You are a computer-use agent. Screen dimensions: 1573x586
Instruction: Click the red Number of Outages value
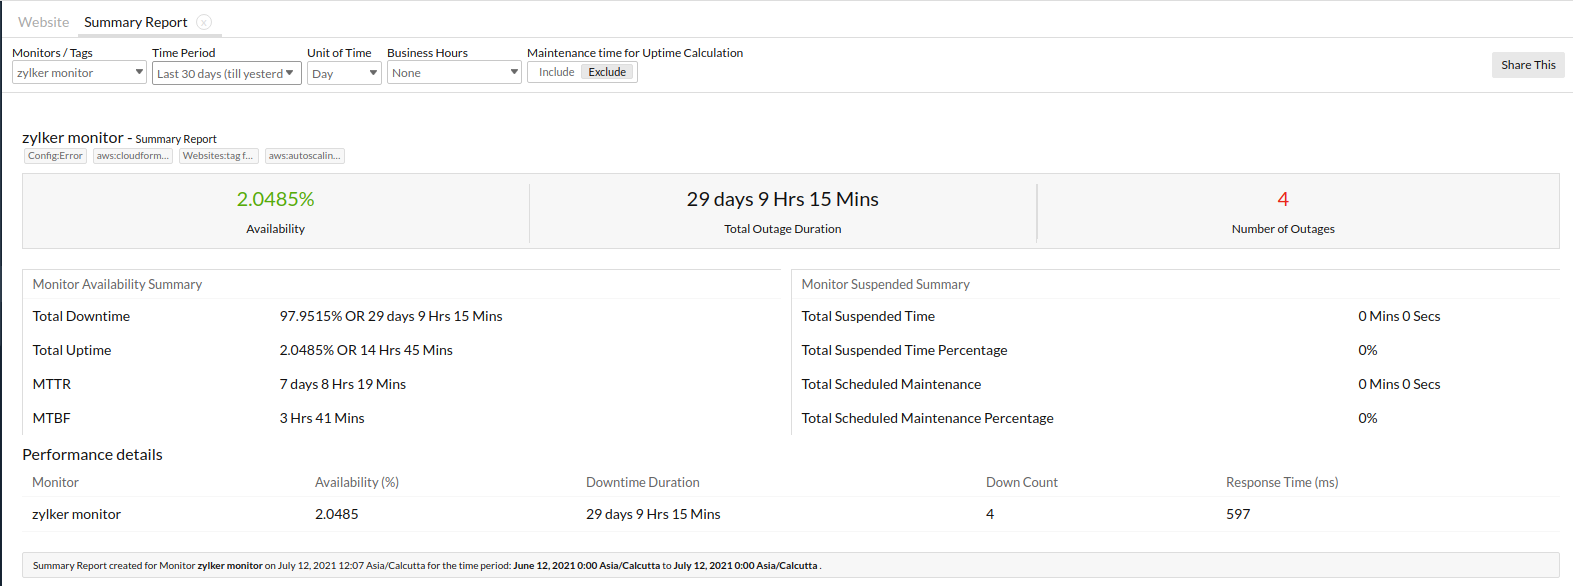(1283, 199)
